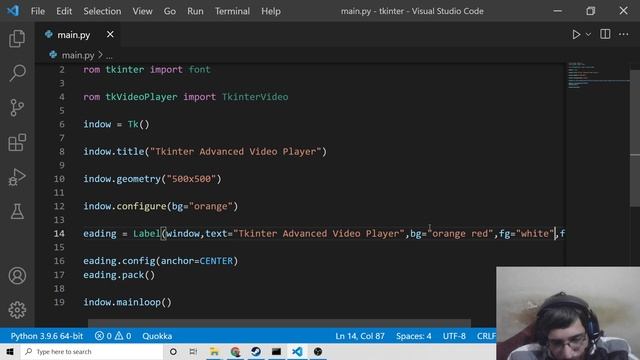
Task: Open the editor More Actions ellipsis
Action: click(x=623, y=34)
